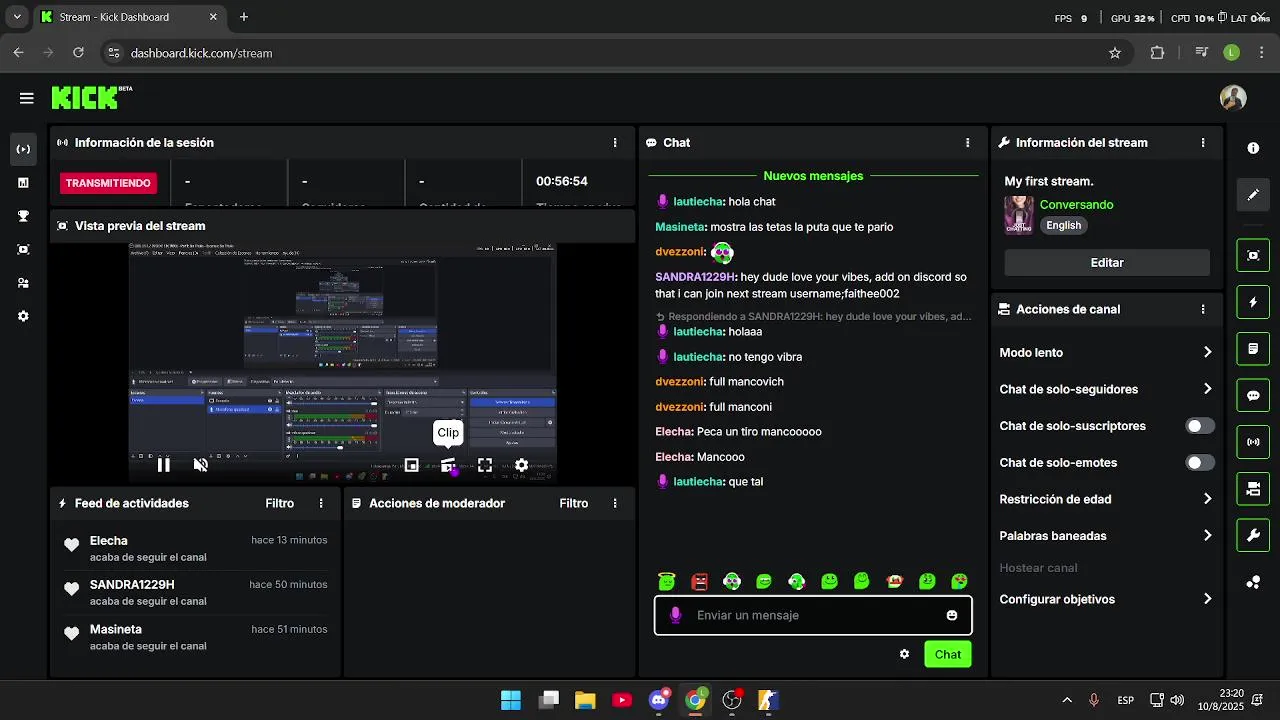The height and width of the screenshot is (720, 1280).
Task: Toggle activity feed lightning icon in right rail
Action: (x=1253, y=302)
